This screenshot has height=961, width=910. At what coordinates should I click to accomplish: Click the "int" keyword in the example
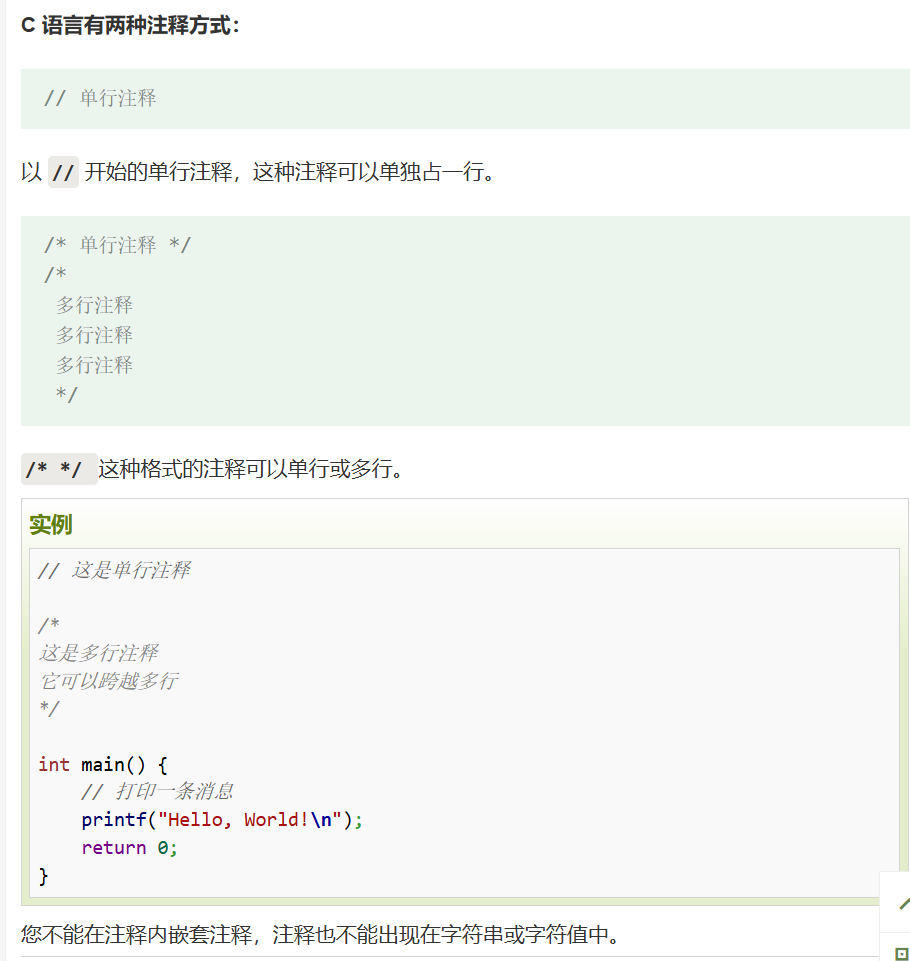click(54, 765)
